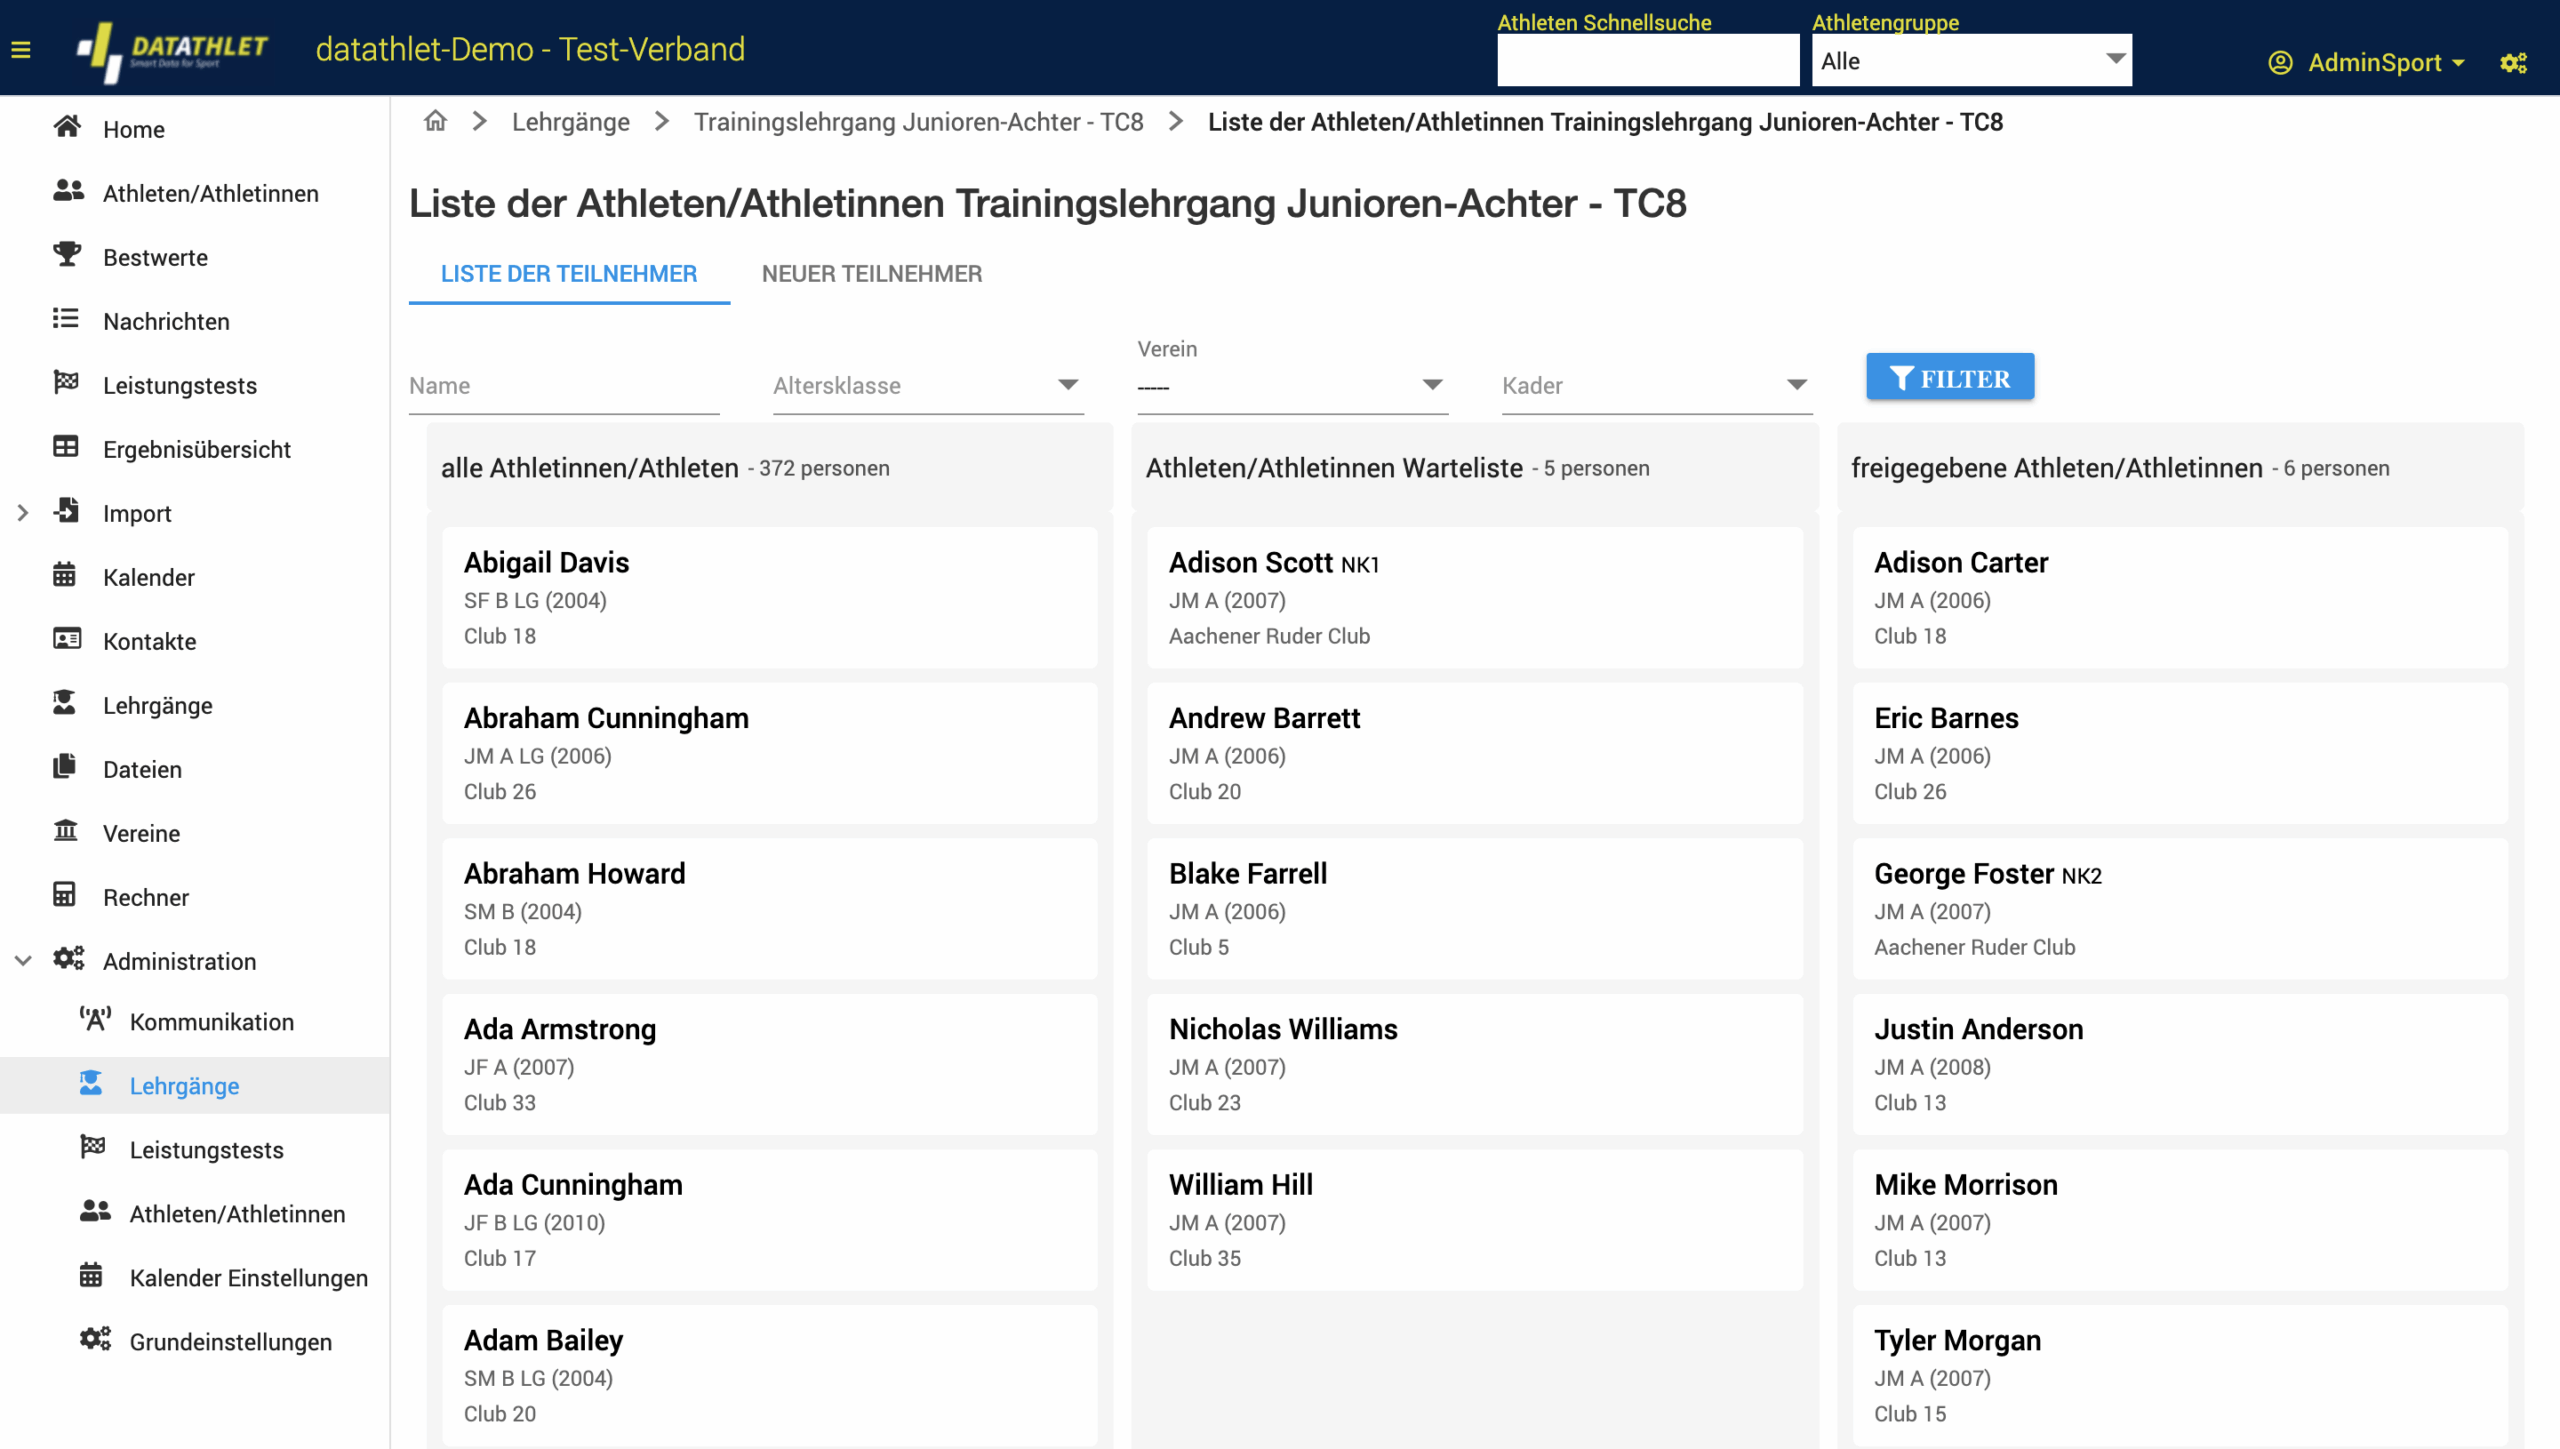Select the Tyler Morgan approved card
Screen dimensions: 2560x1449
(x=2180, y=1375)
